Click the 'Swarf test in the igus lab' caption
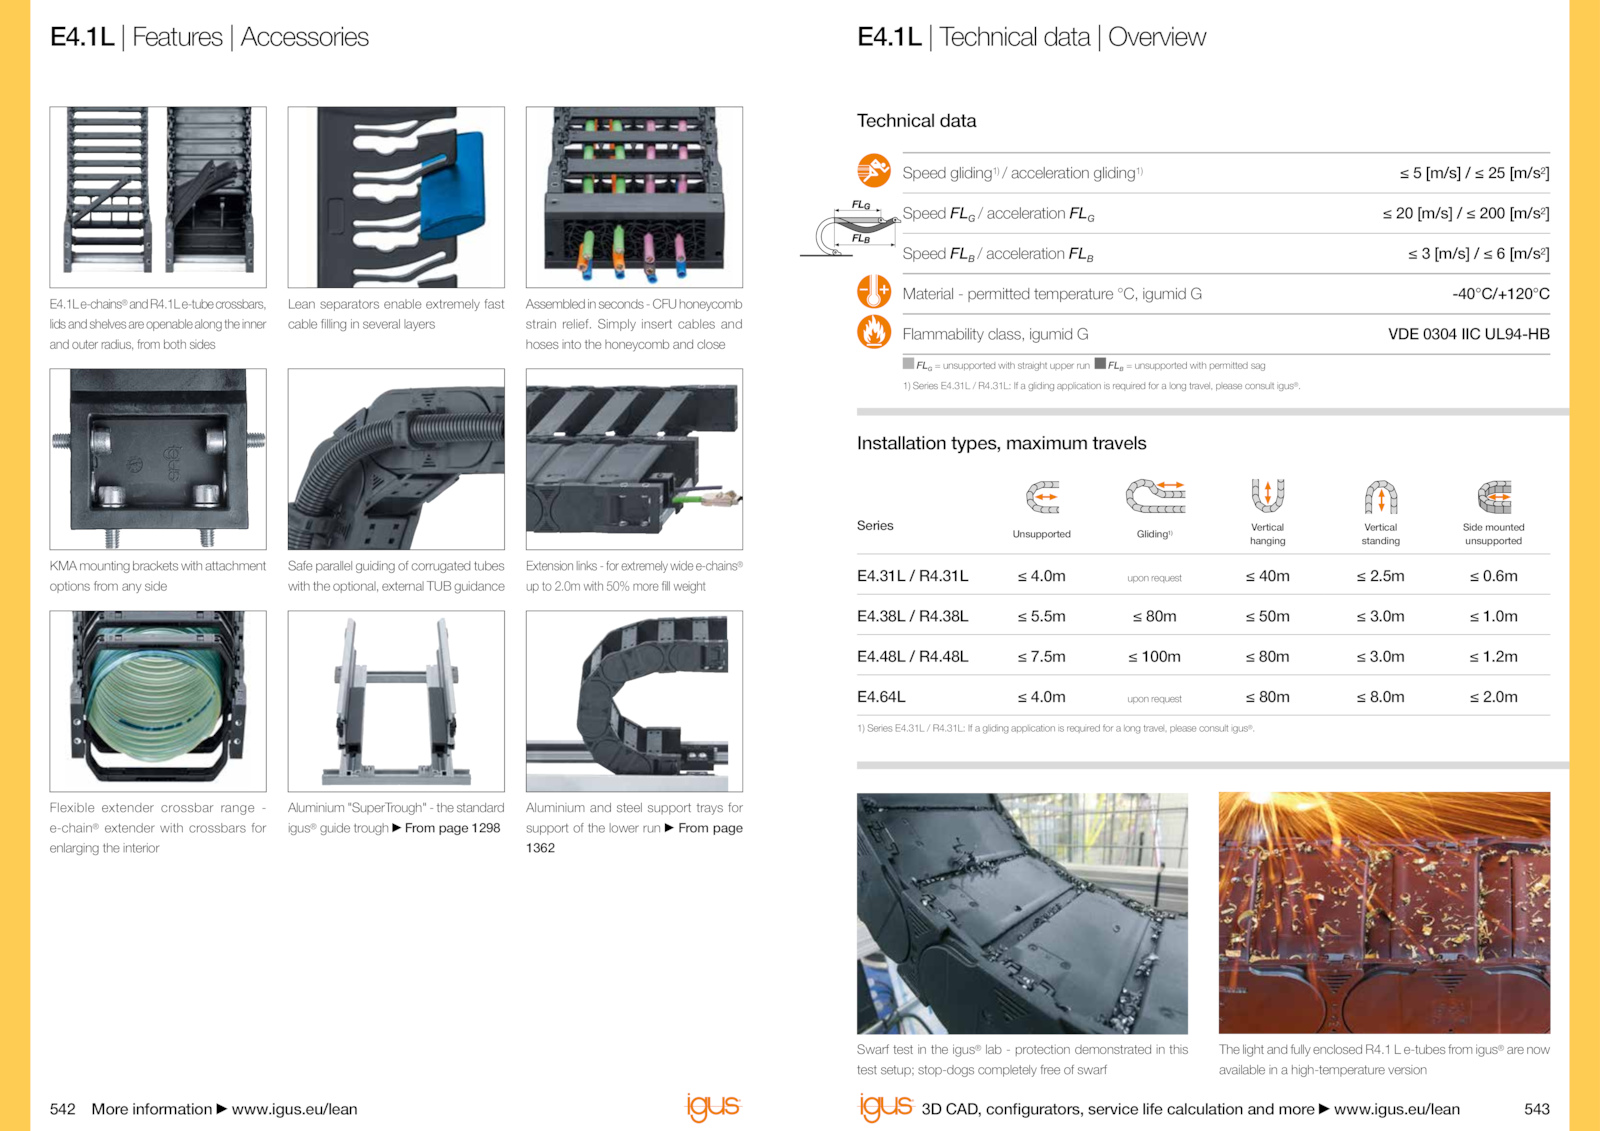1600x1131 pixels. click(x=1022, y=1059)
